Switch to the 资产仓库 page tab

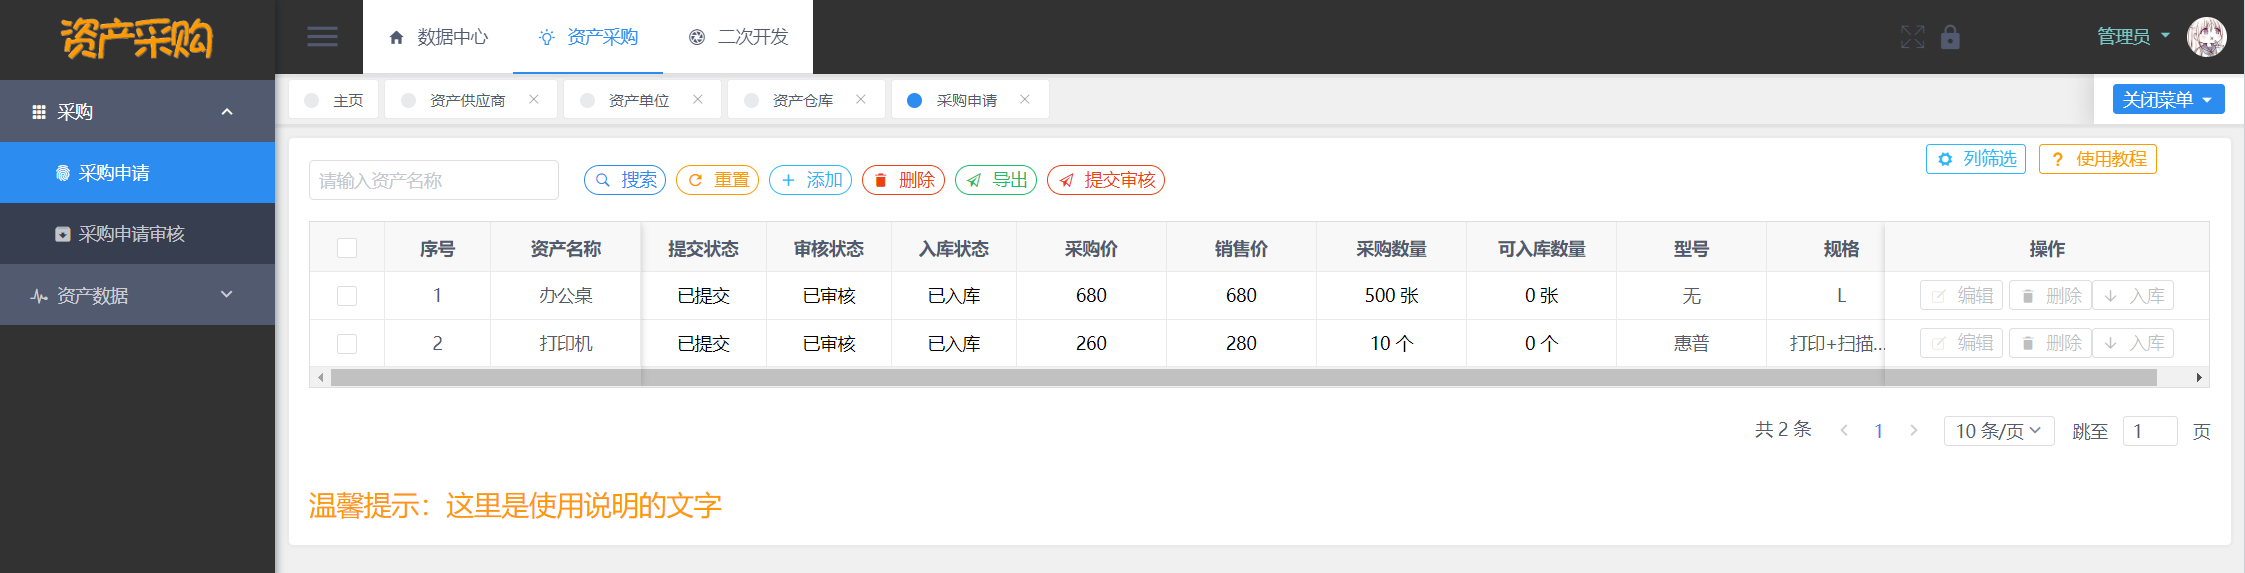(802, 100)
